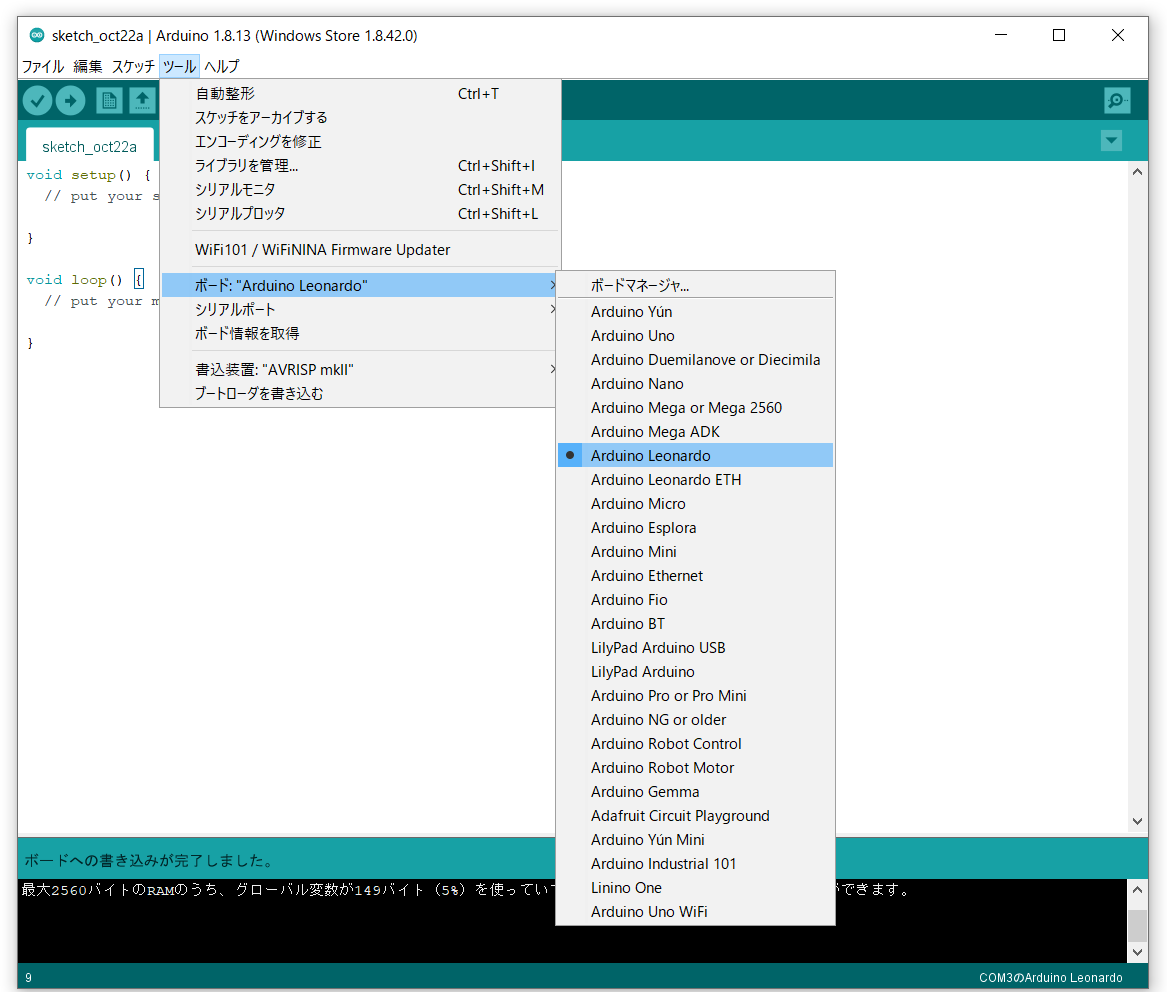Click the Arduino logo in title bar

[x=36, y=35]
